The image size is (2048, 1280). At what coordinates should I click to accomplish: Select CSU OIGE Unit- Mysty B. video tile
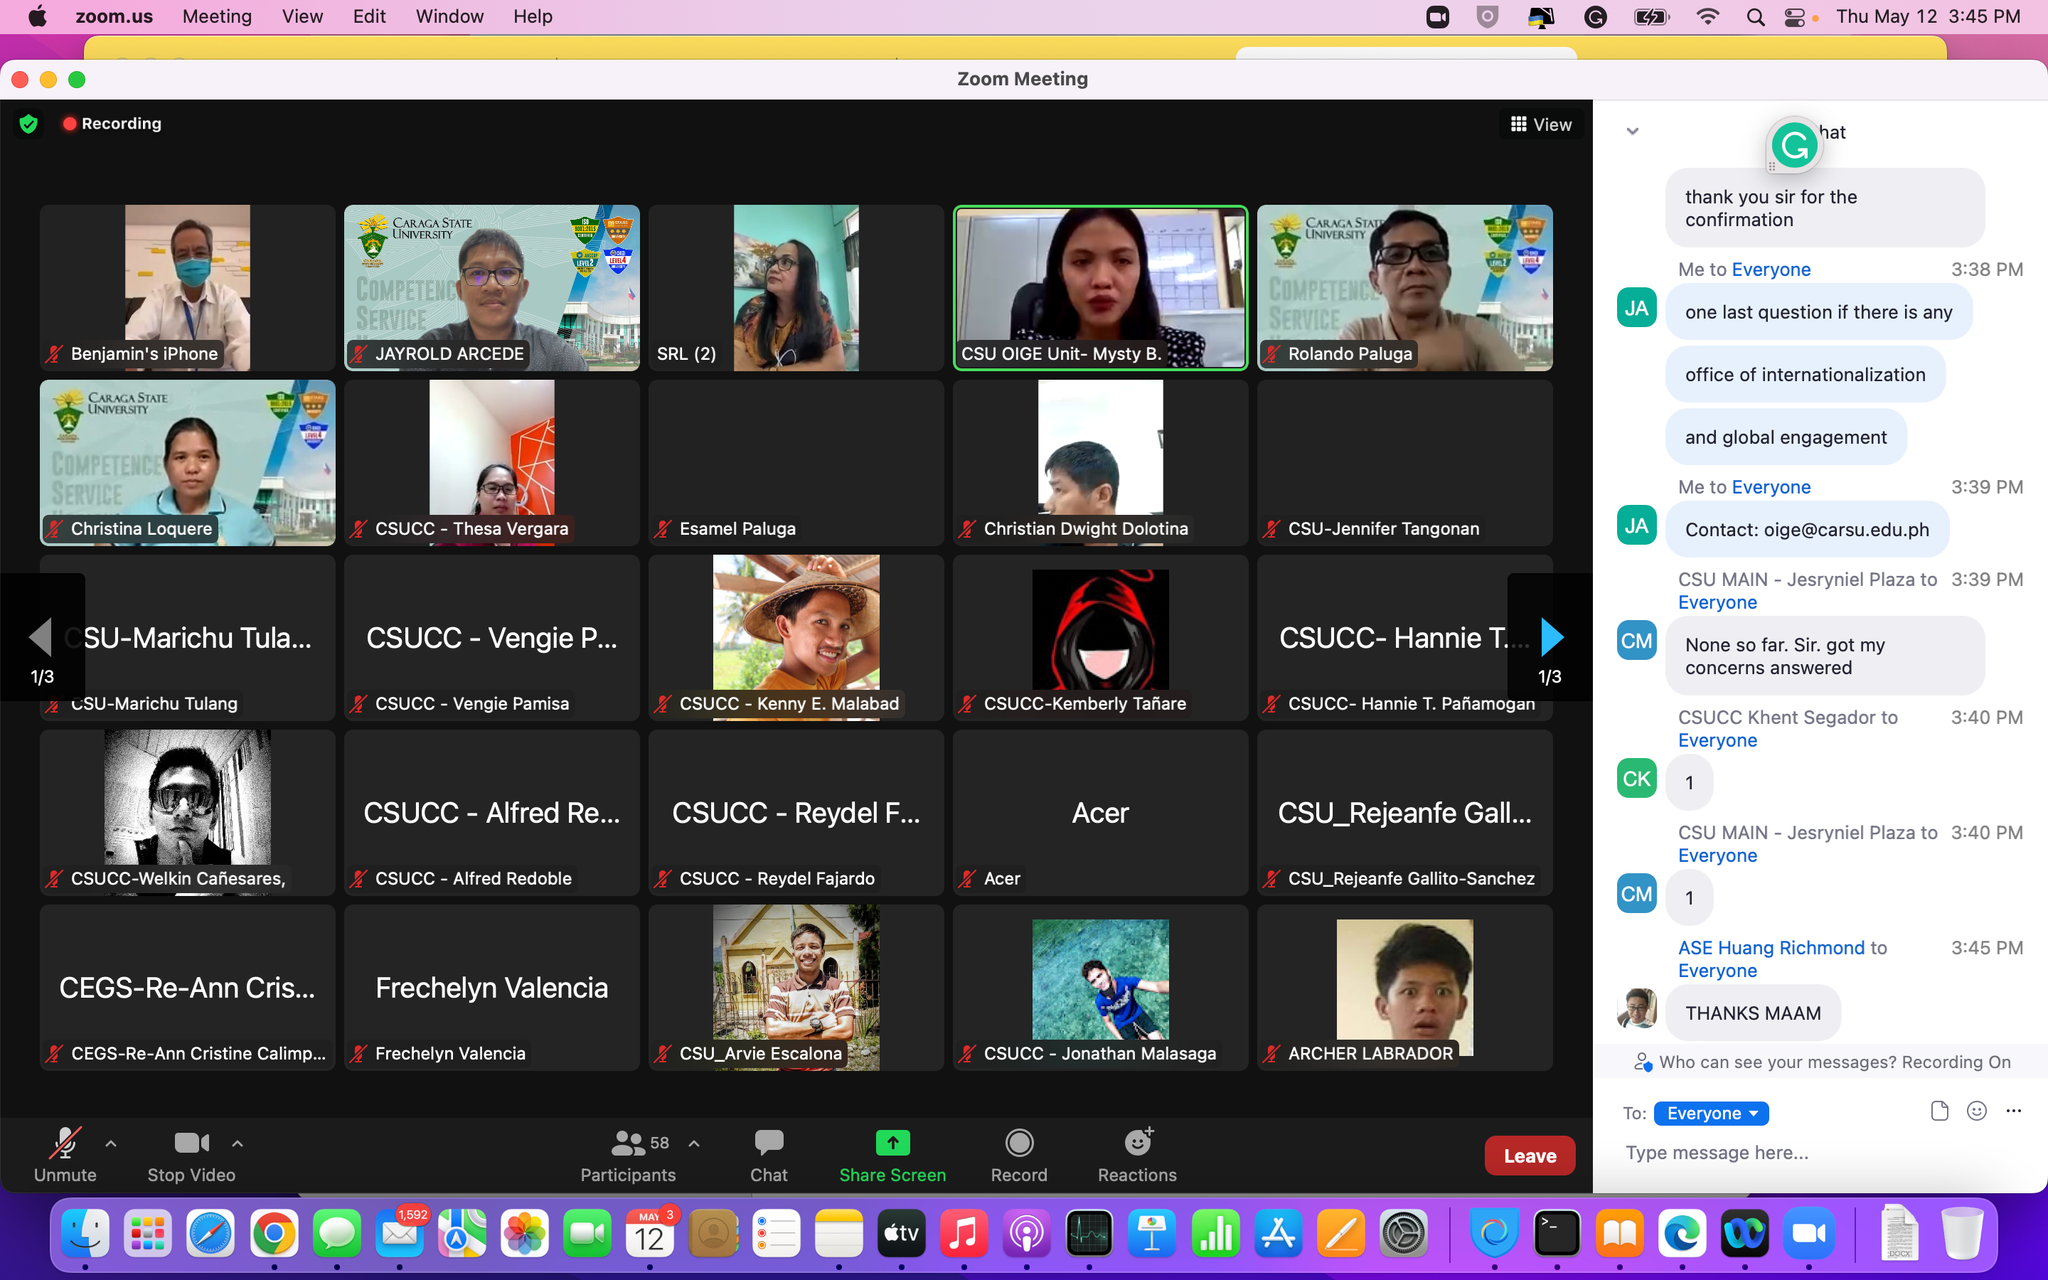tap(1100, 288)
